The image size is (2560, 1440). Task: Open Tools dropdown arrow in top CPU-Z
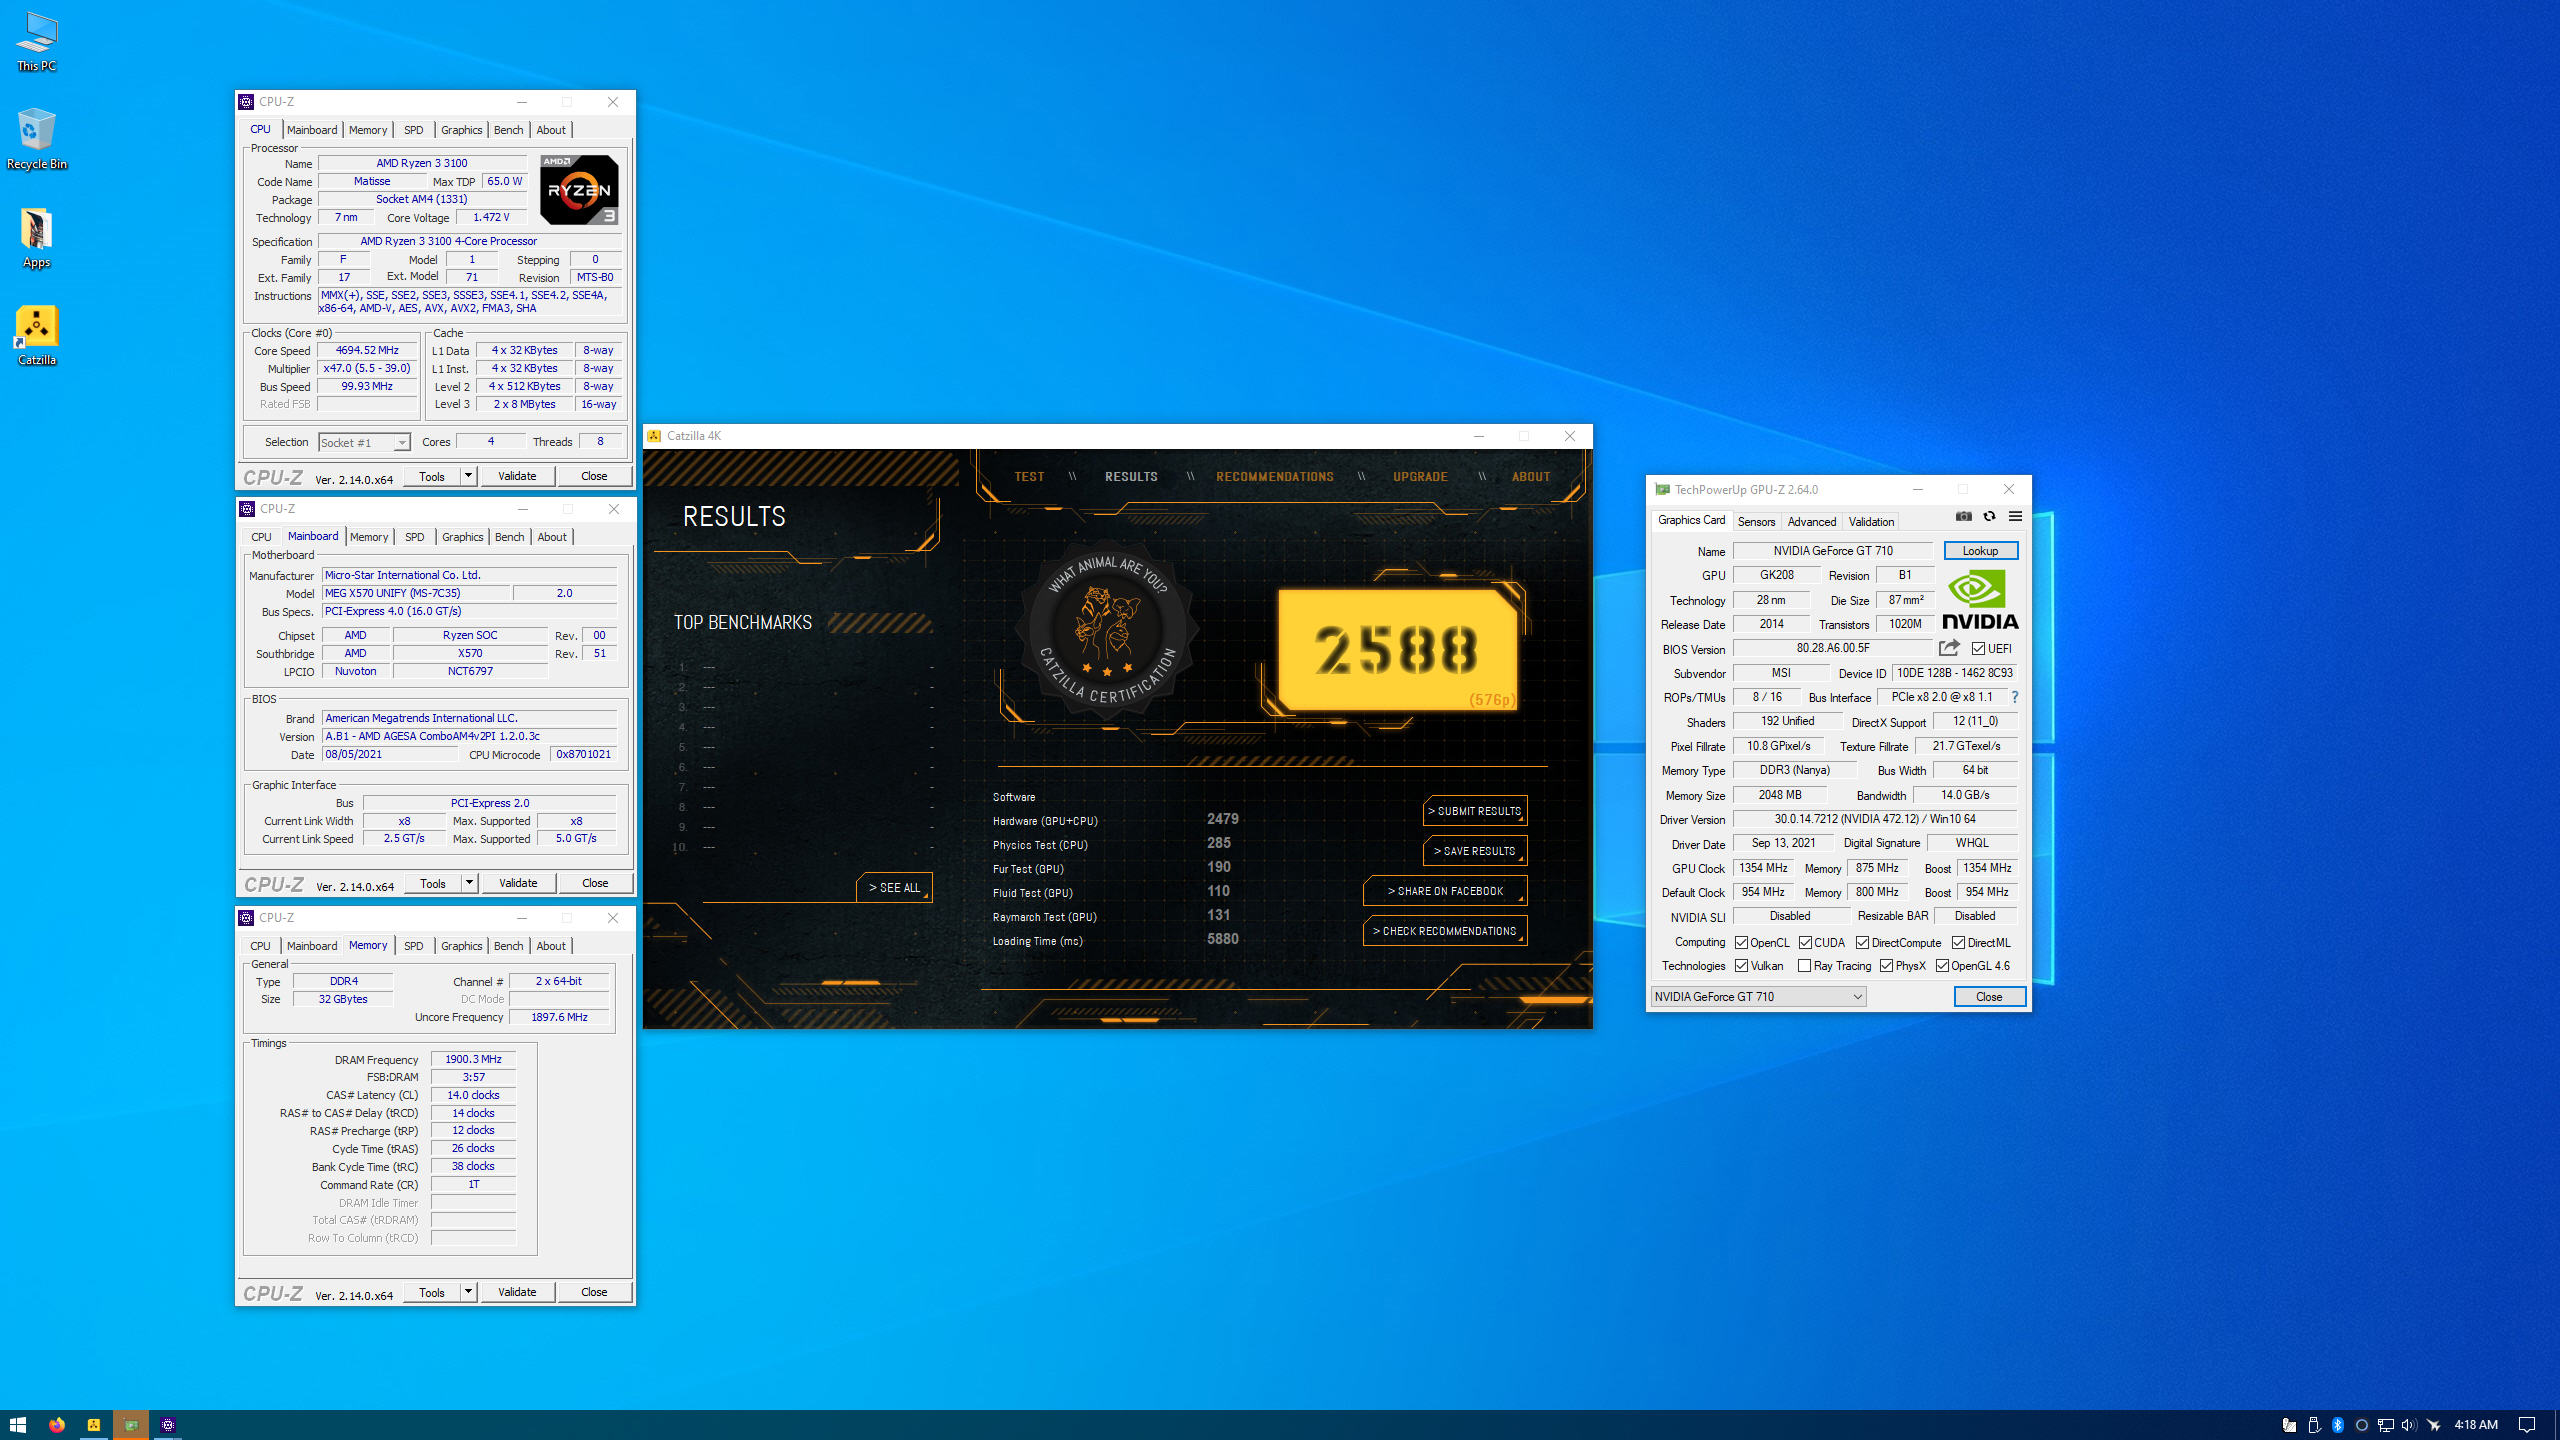(468, 476)
